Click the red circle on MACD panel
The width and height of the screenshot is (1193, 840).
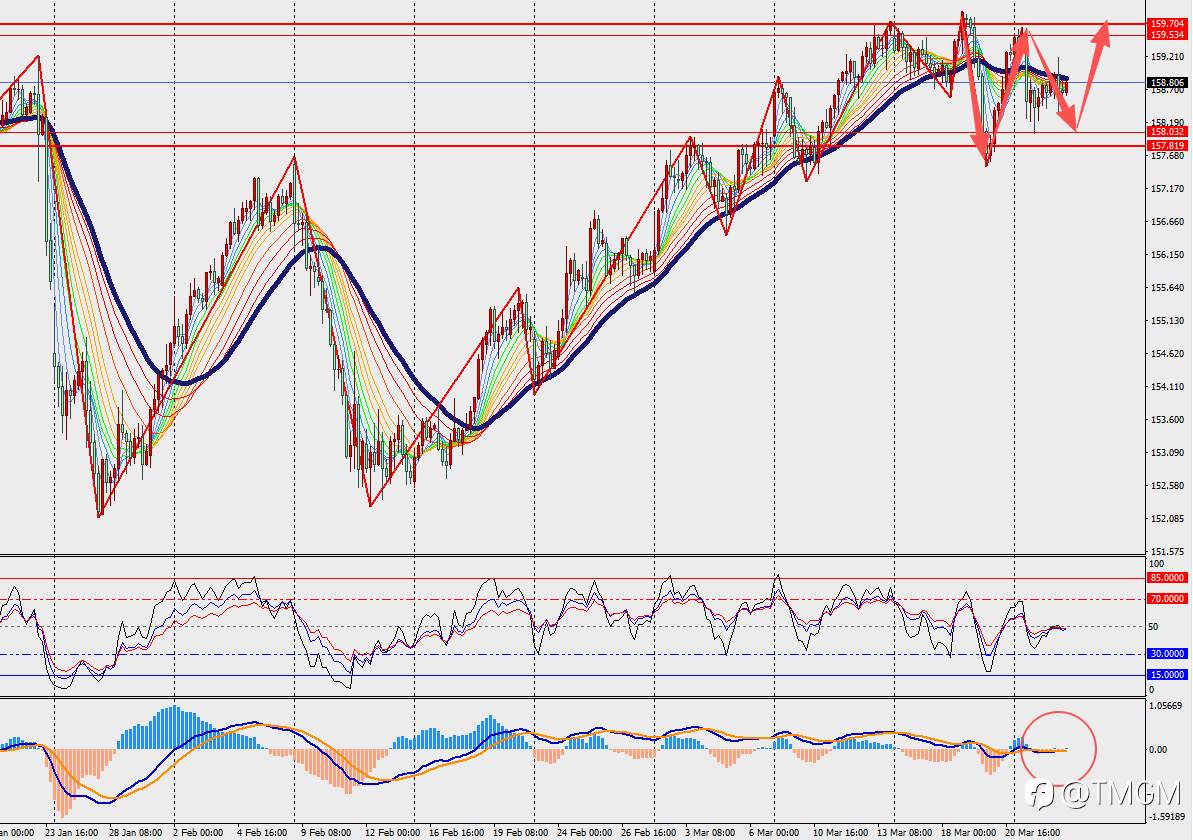pyautogui.click(x=1058, y=749)
